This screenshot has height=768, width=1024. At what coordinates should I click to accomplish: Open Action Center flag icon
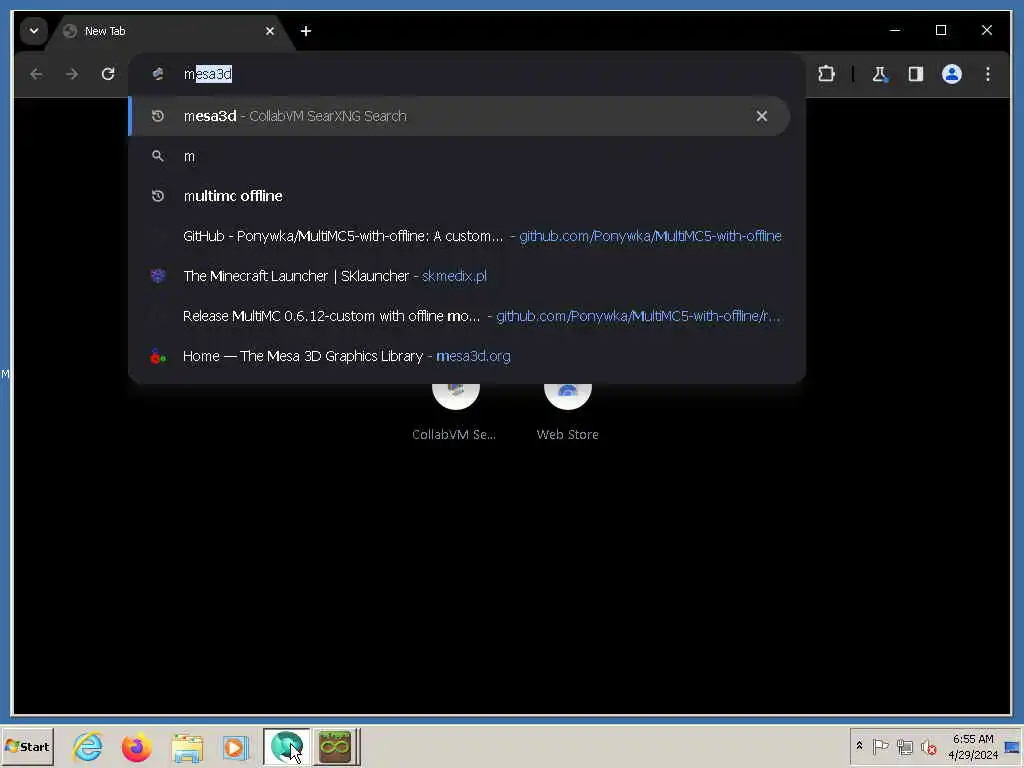pos(880,746)
